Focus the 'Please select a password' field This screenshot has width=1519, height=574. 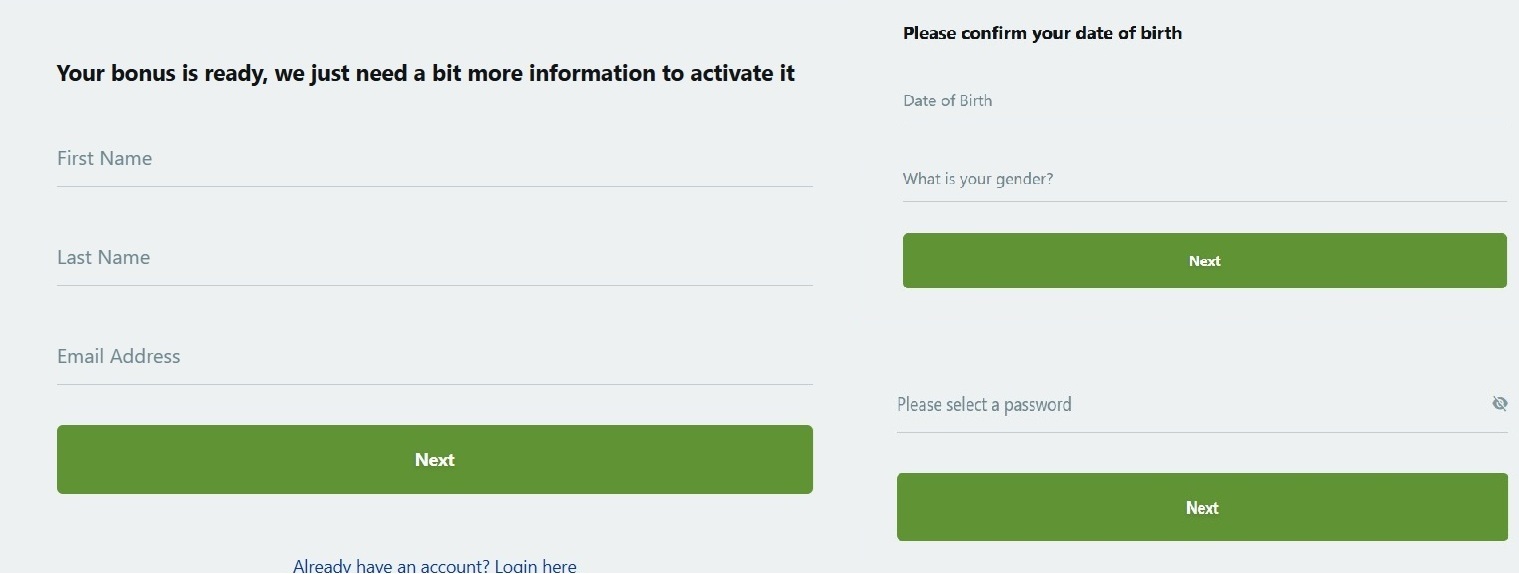tap(1190, 405)
